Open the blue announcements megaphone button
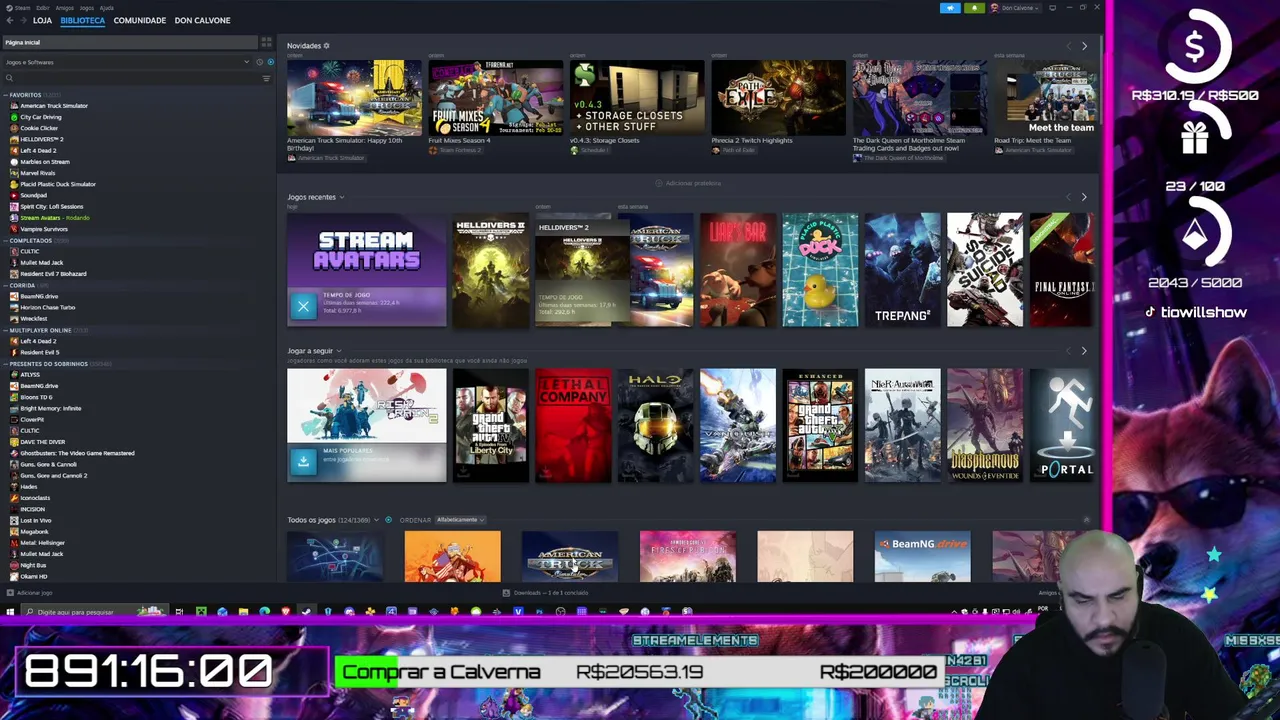The height and width of the screenshot is (720, 1280). [950, 8]
